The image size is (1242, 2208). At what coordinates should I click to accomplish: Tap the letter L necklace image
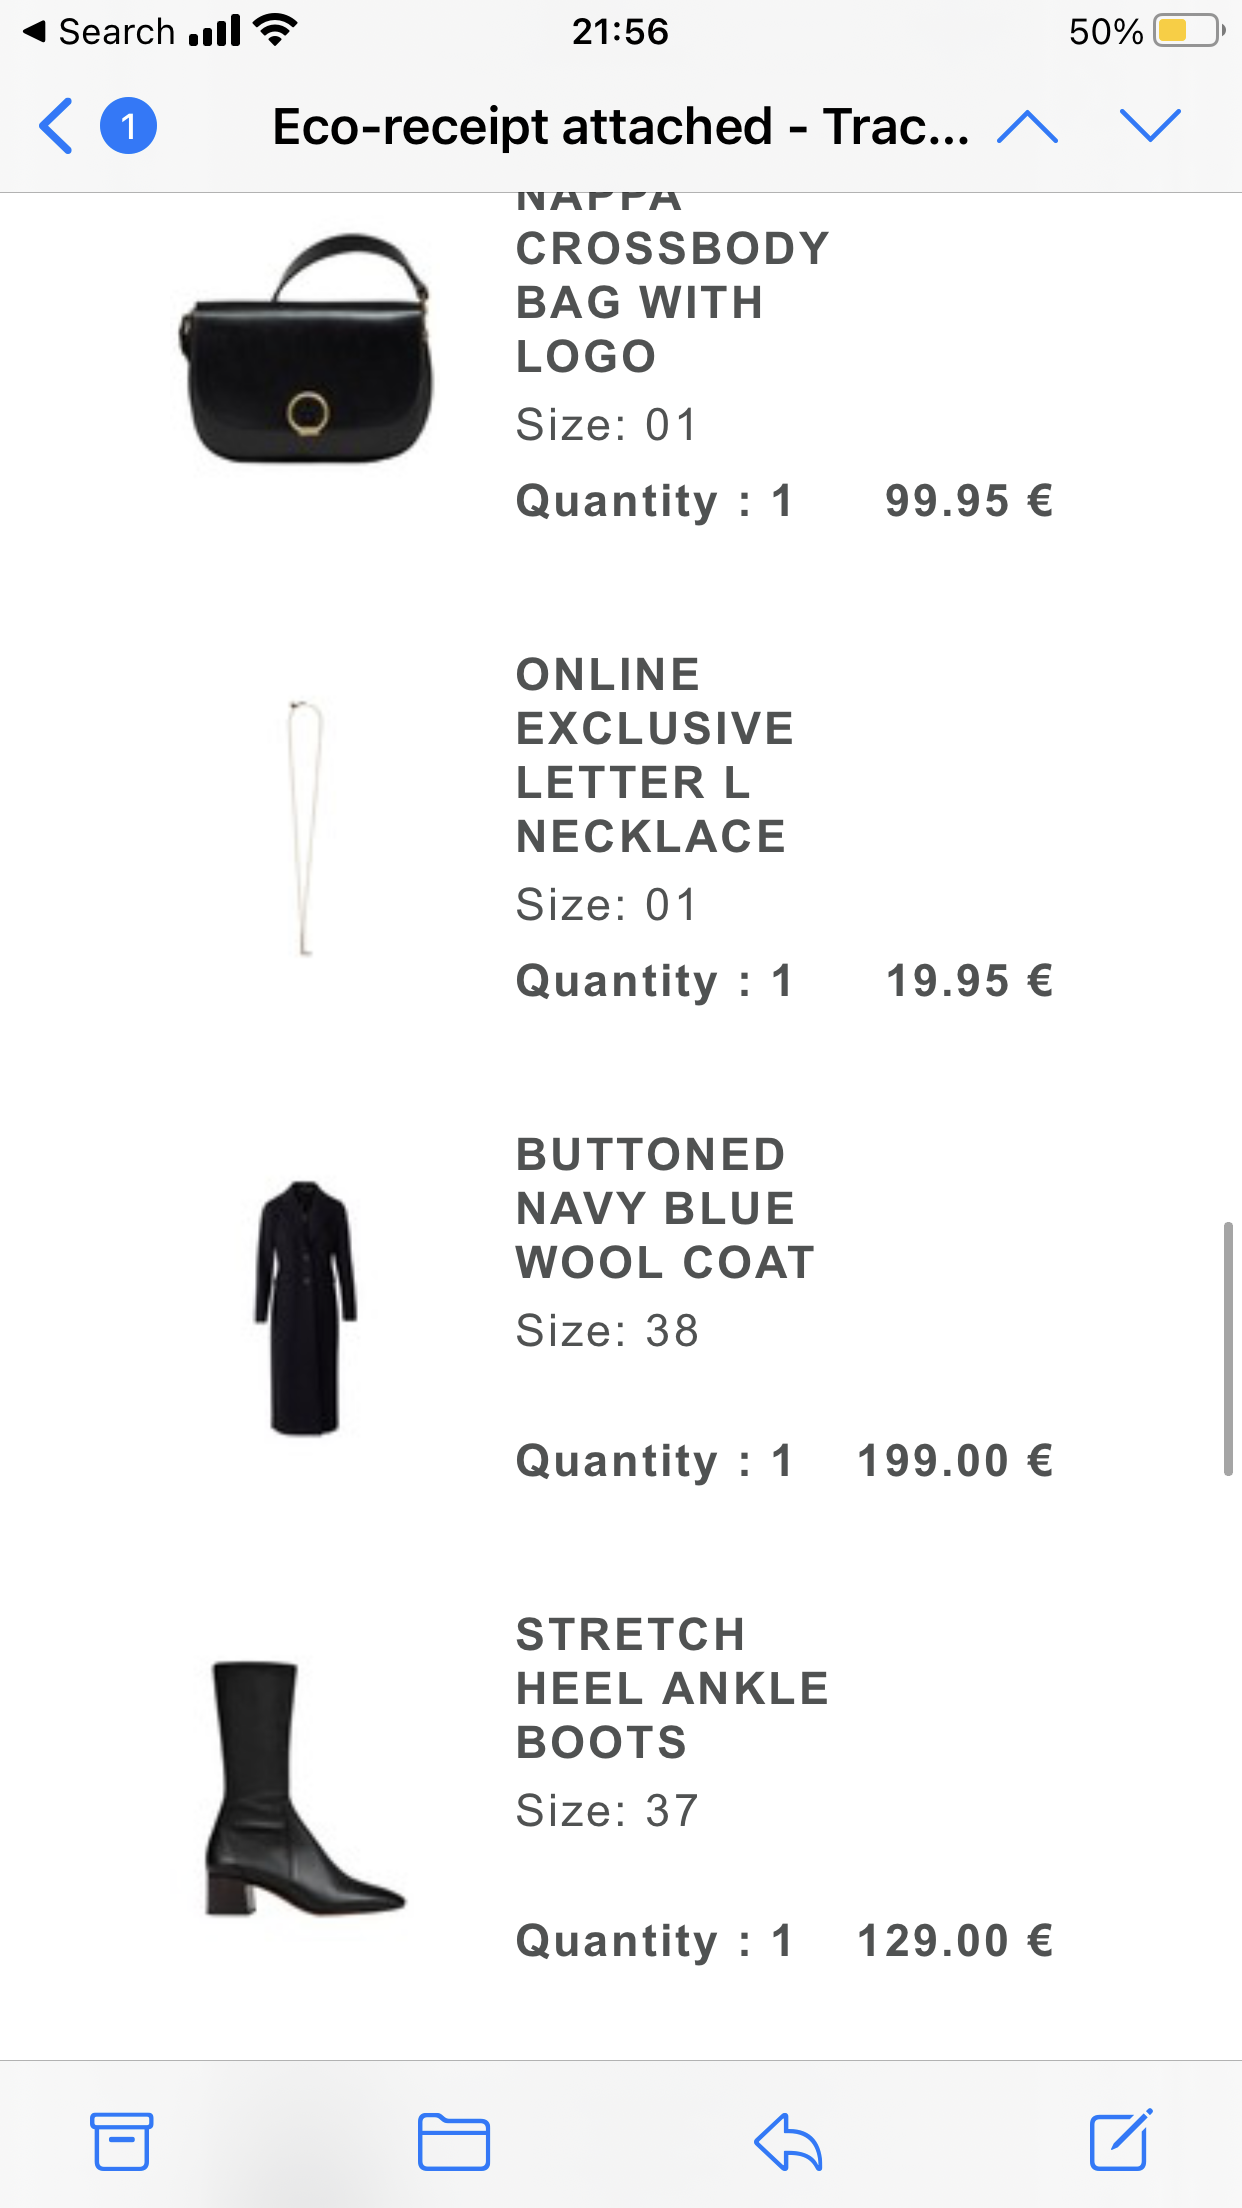pos(305,828)
